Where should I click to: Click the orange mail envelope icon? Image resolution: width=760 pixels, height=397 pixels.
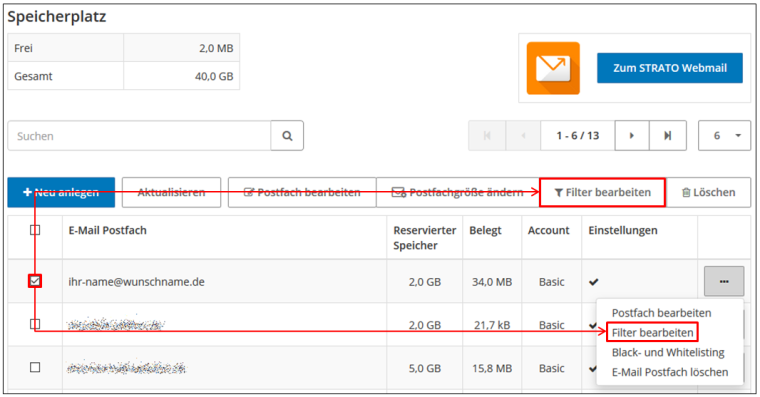pos(553,68)
